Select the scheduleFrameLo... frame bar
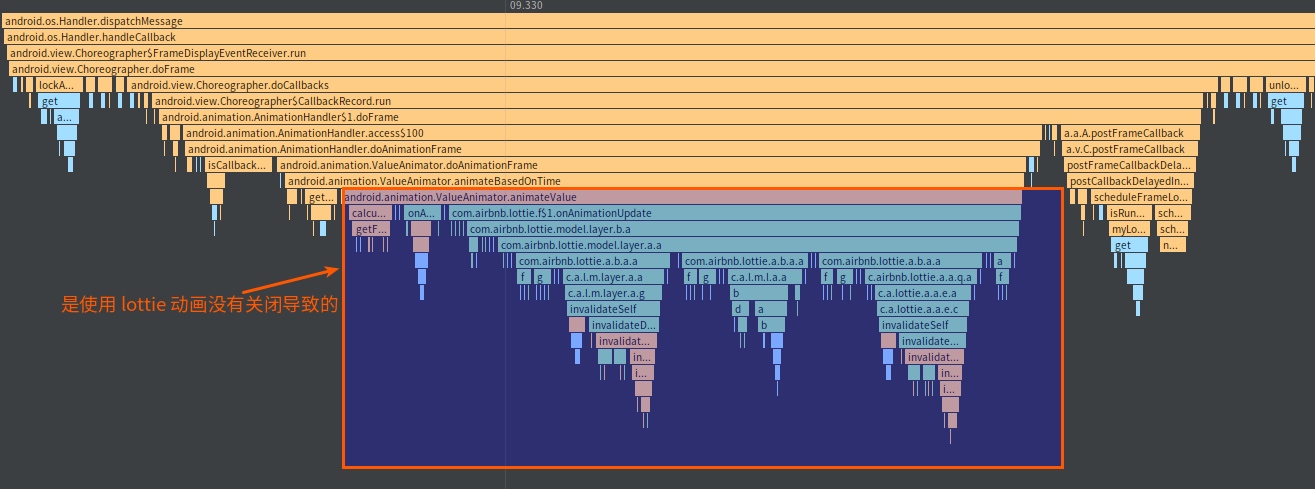Screen dimensions: 1315x489 [1141, 197]
